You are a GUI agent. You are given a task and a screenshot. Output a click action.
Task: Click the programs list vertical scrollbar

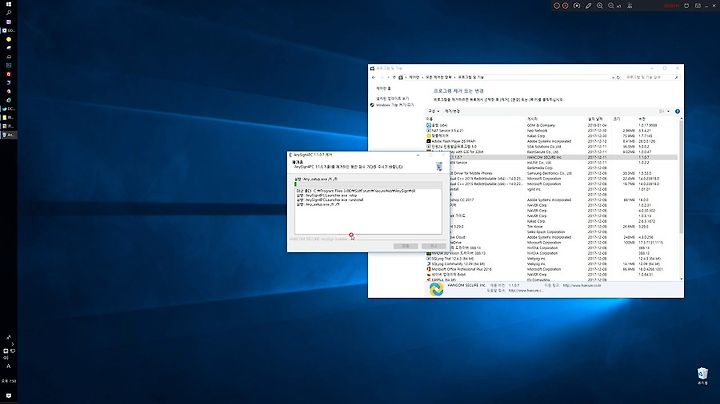click(681, 177)
